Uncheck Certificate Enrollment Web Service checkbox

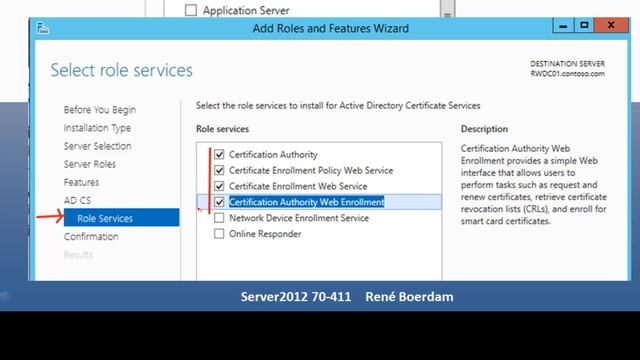point(219,186)
